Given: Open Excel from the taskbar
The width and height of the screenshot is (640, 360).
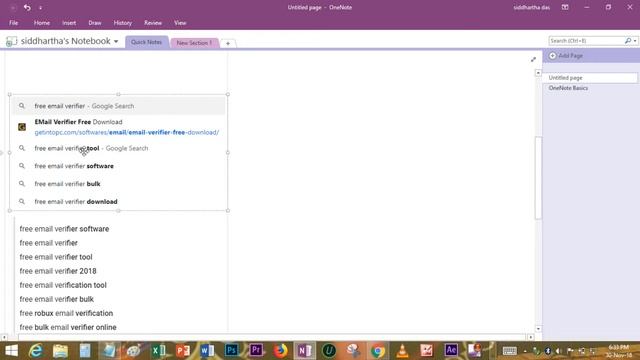Looking at the screenshot, I should (x=158, y=351).
